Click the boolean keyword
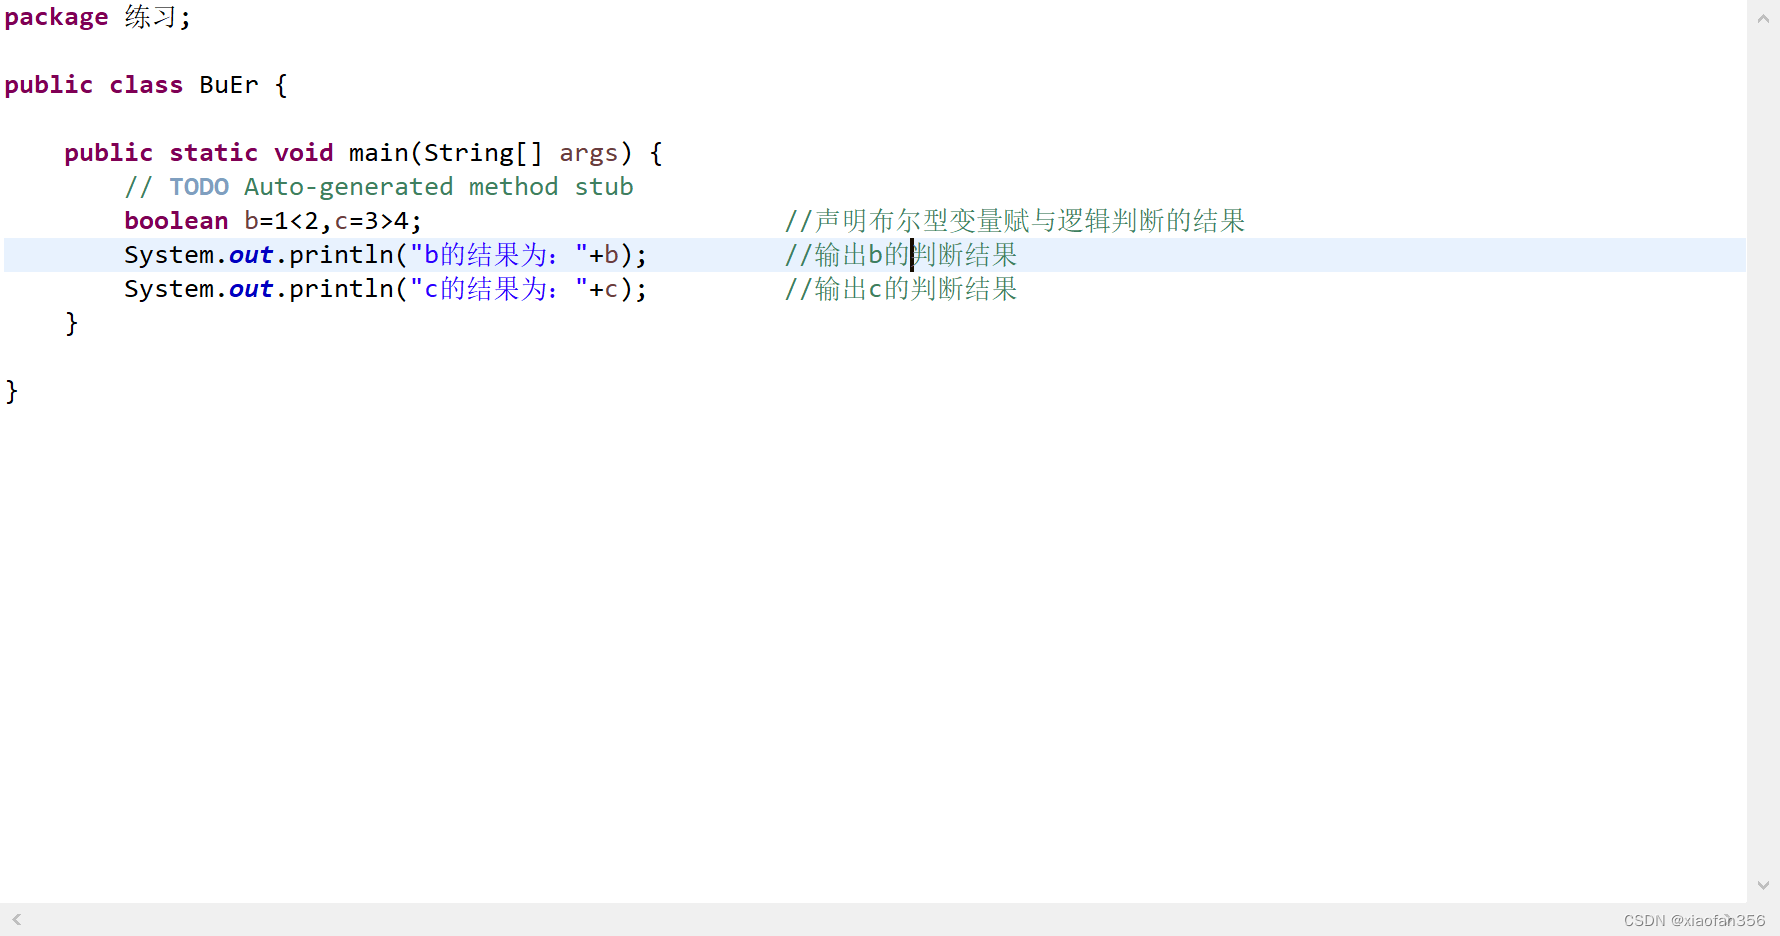This screenshot has height=936, width=1780. coord(176,220)
